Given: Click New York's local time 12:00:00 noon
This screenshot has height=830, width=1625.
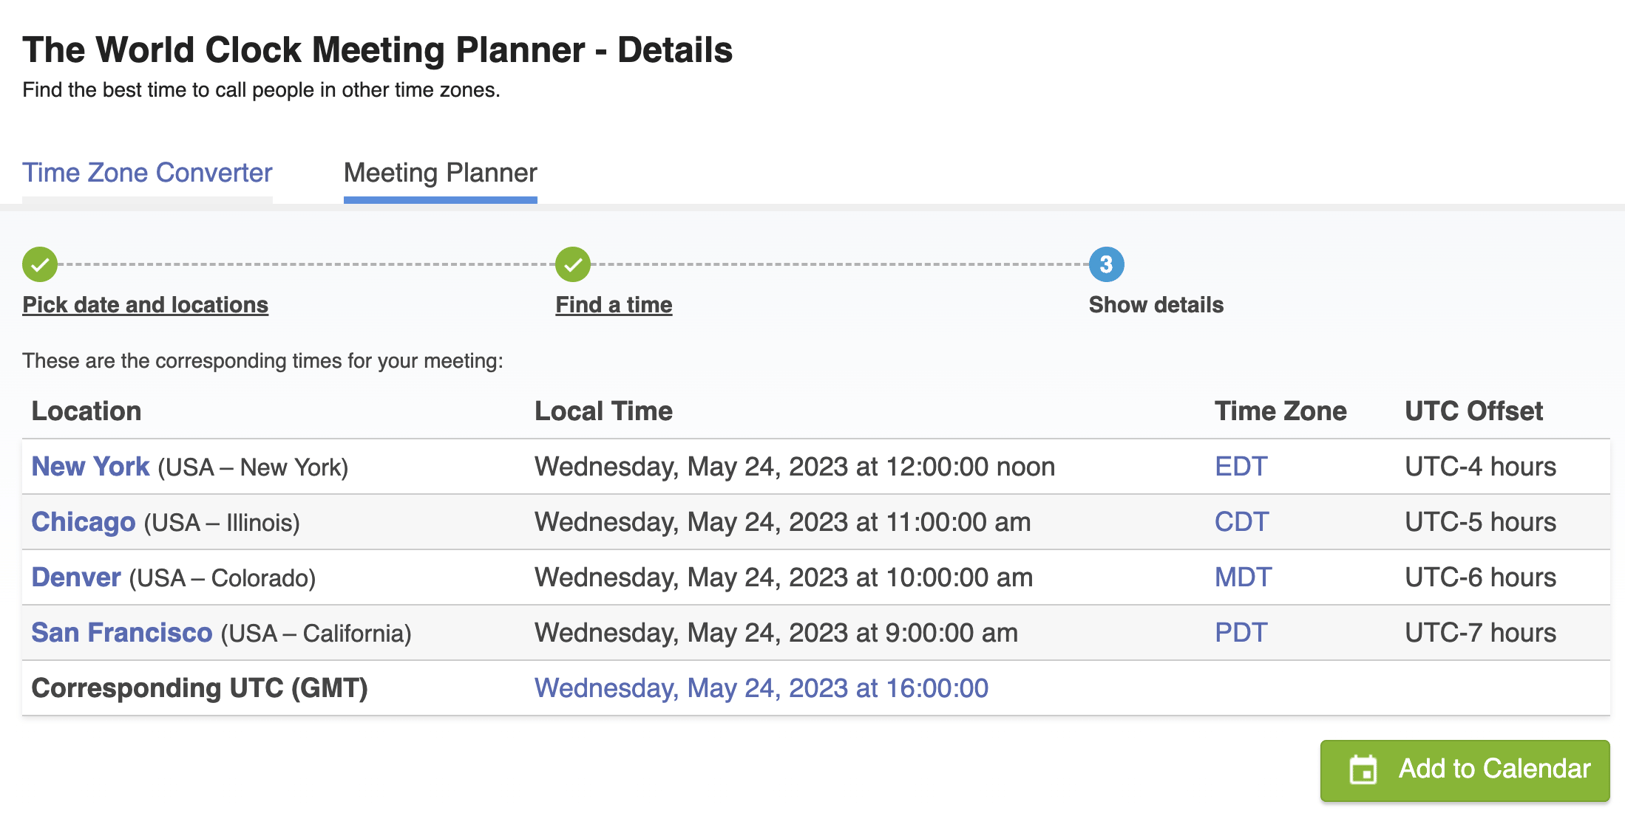Looking at the screenshot, I should coord(794,467).
